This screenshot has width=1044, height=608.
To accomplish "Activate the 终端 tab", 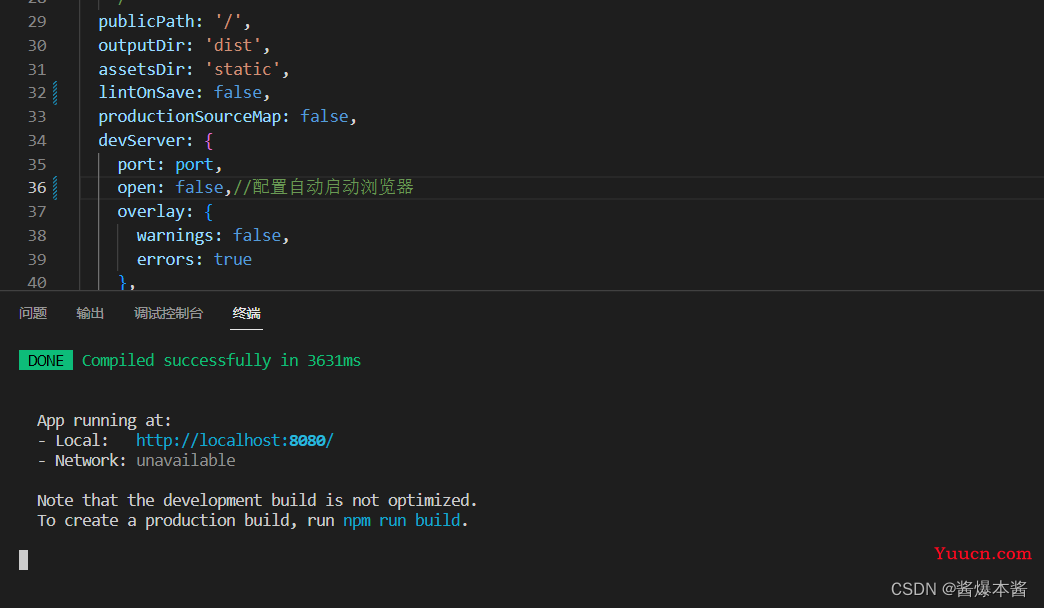I will point(246,313).
